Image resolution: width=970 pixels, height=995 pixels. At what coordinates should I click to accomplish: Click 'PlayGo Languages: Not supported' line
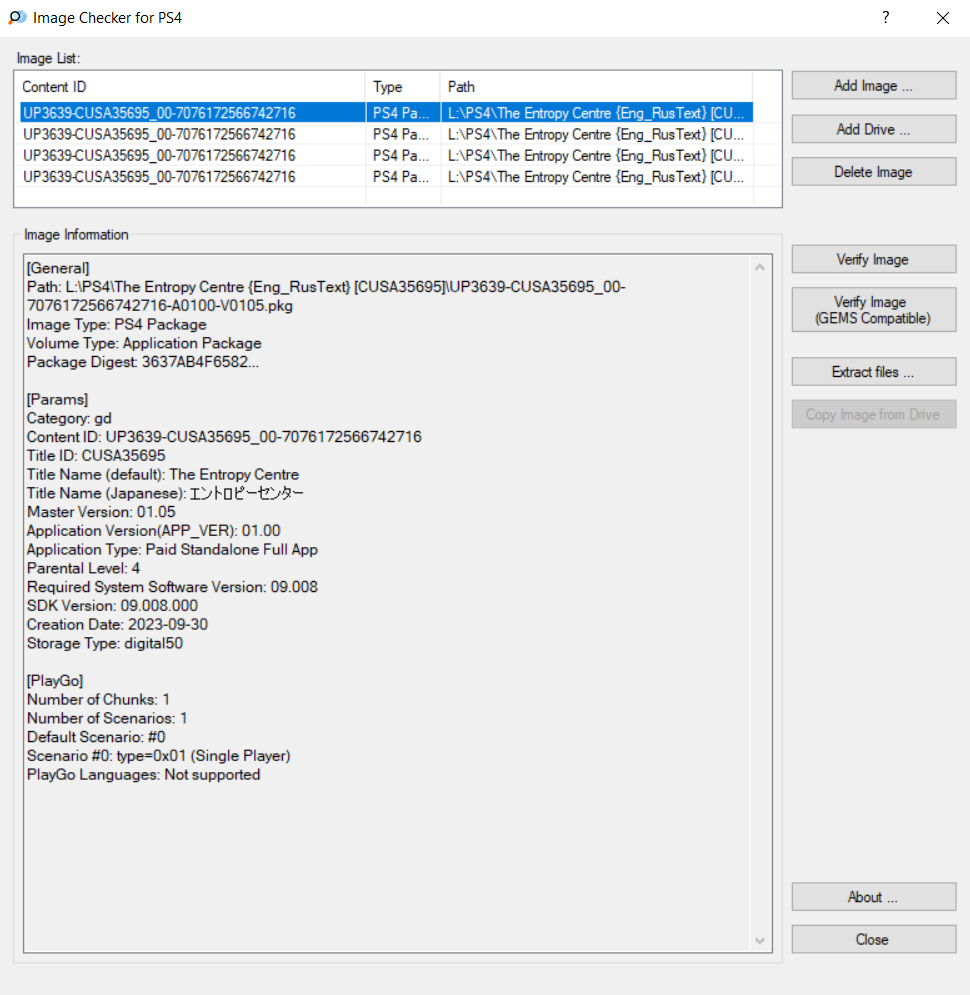click(x=143, y=775)
